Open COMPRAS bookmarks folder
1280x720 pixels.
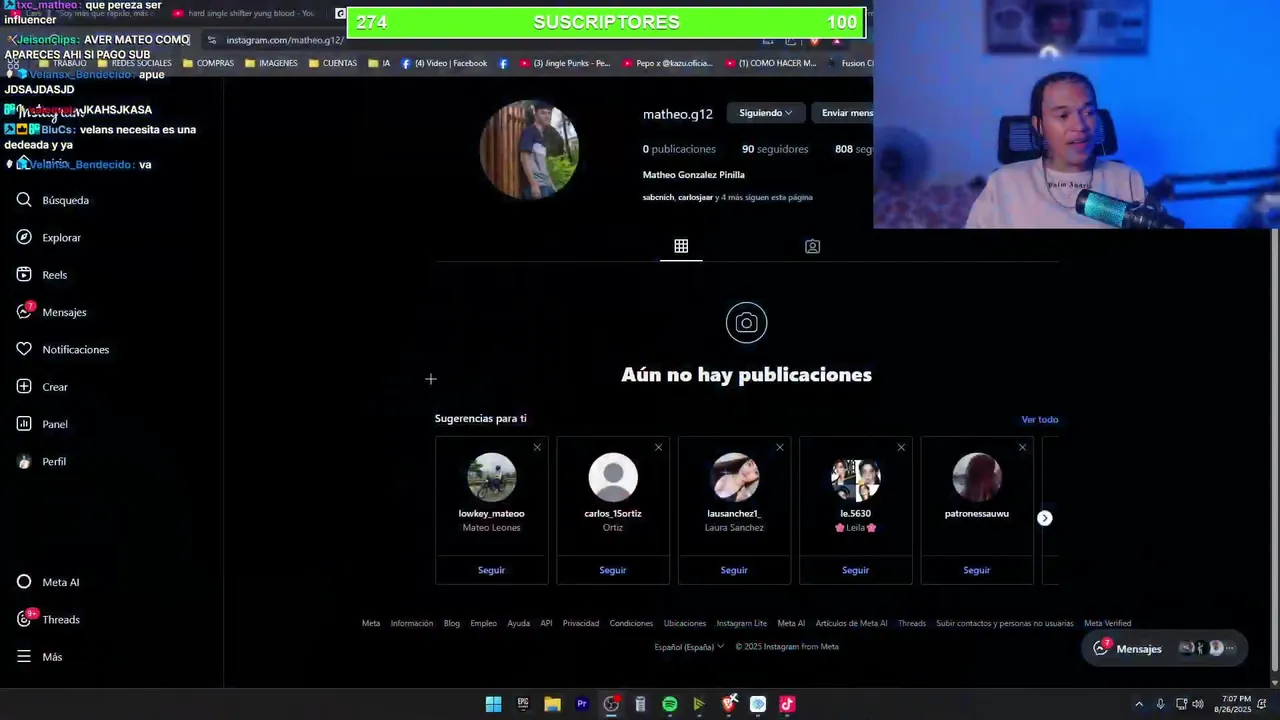[x=208, y=63]
